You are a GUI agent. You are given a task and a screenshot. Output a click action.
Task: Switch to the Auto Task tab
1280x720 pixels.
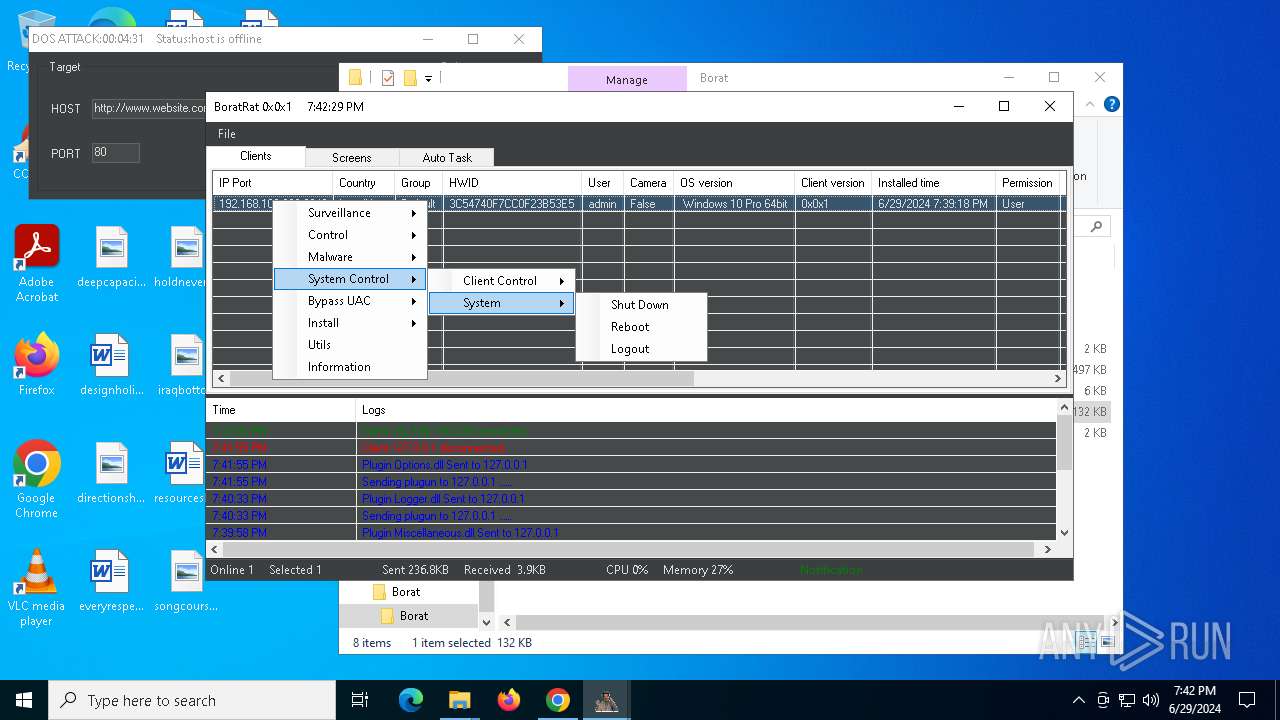coord(446,158)
